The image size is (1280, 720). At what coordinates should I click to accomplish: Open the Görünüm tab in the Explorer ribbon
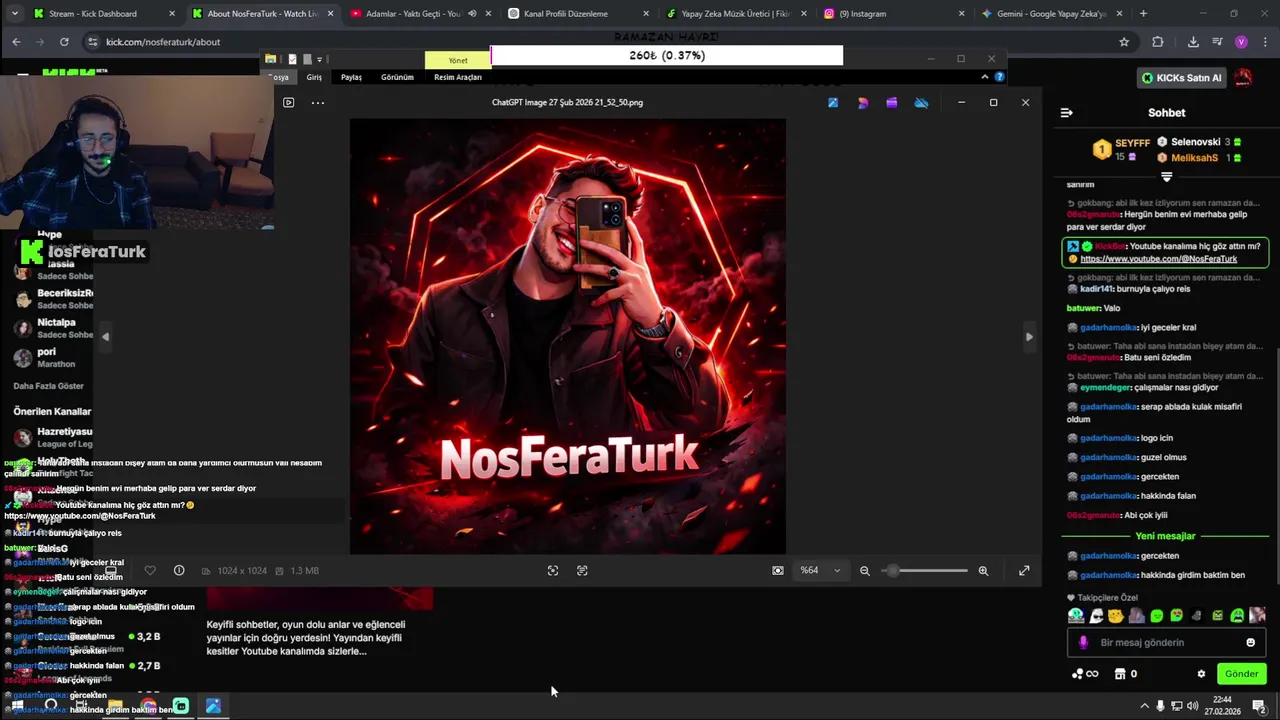[x=397, y=77]
